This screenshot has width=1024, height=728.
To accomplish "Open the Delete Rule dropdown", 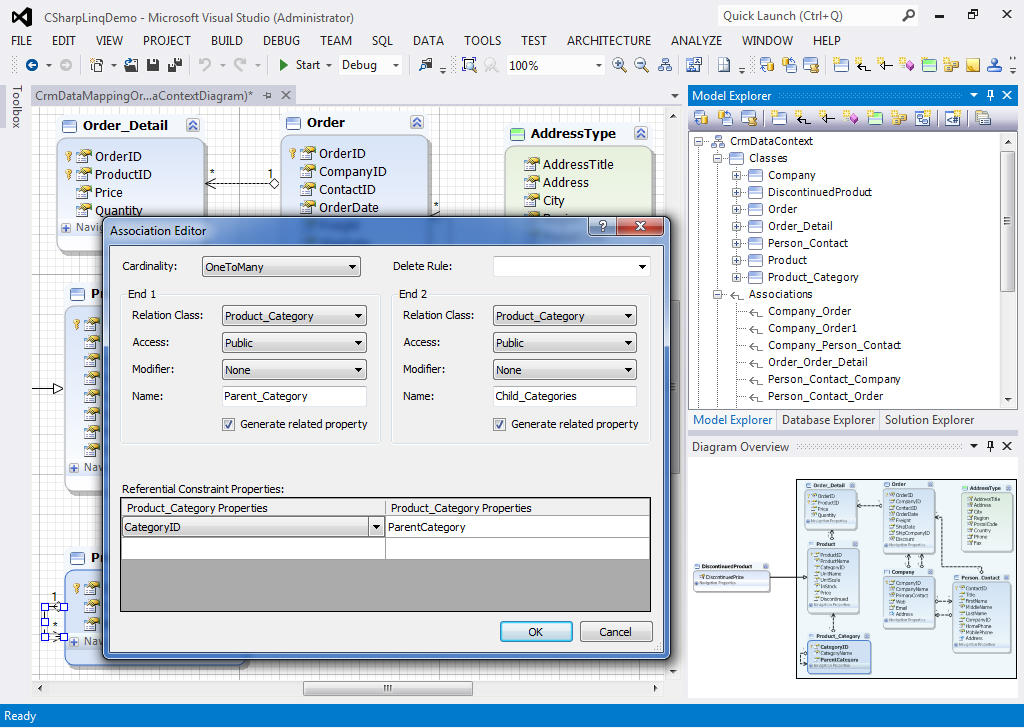I will 571,267.
